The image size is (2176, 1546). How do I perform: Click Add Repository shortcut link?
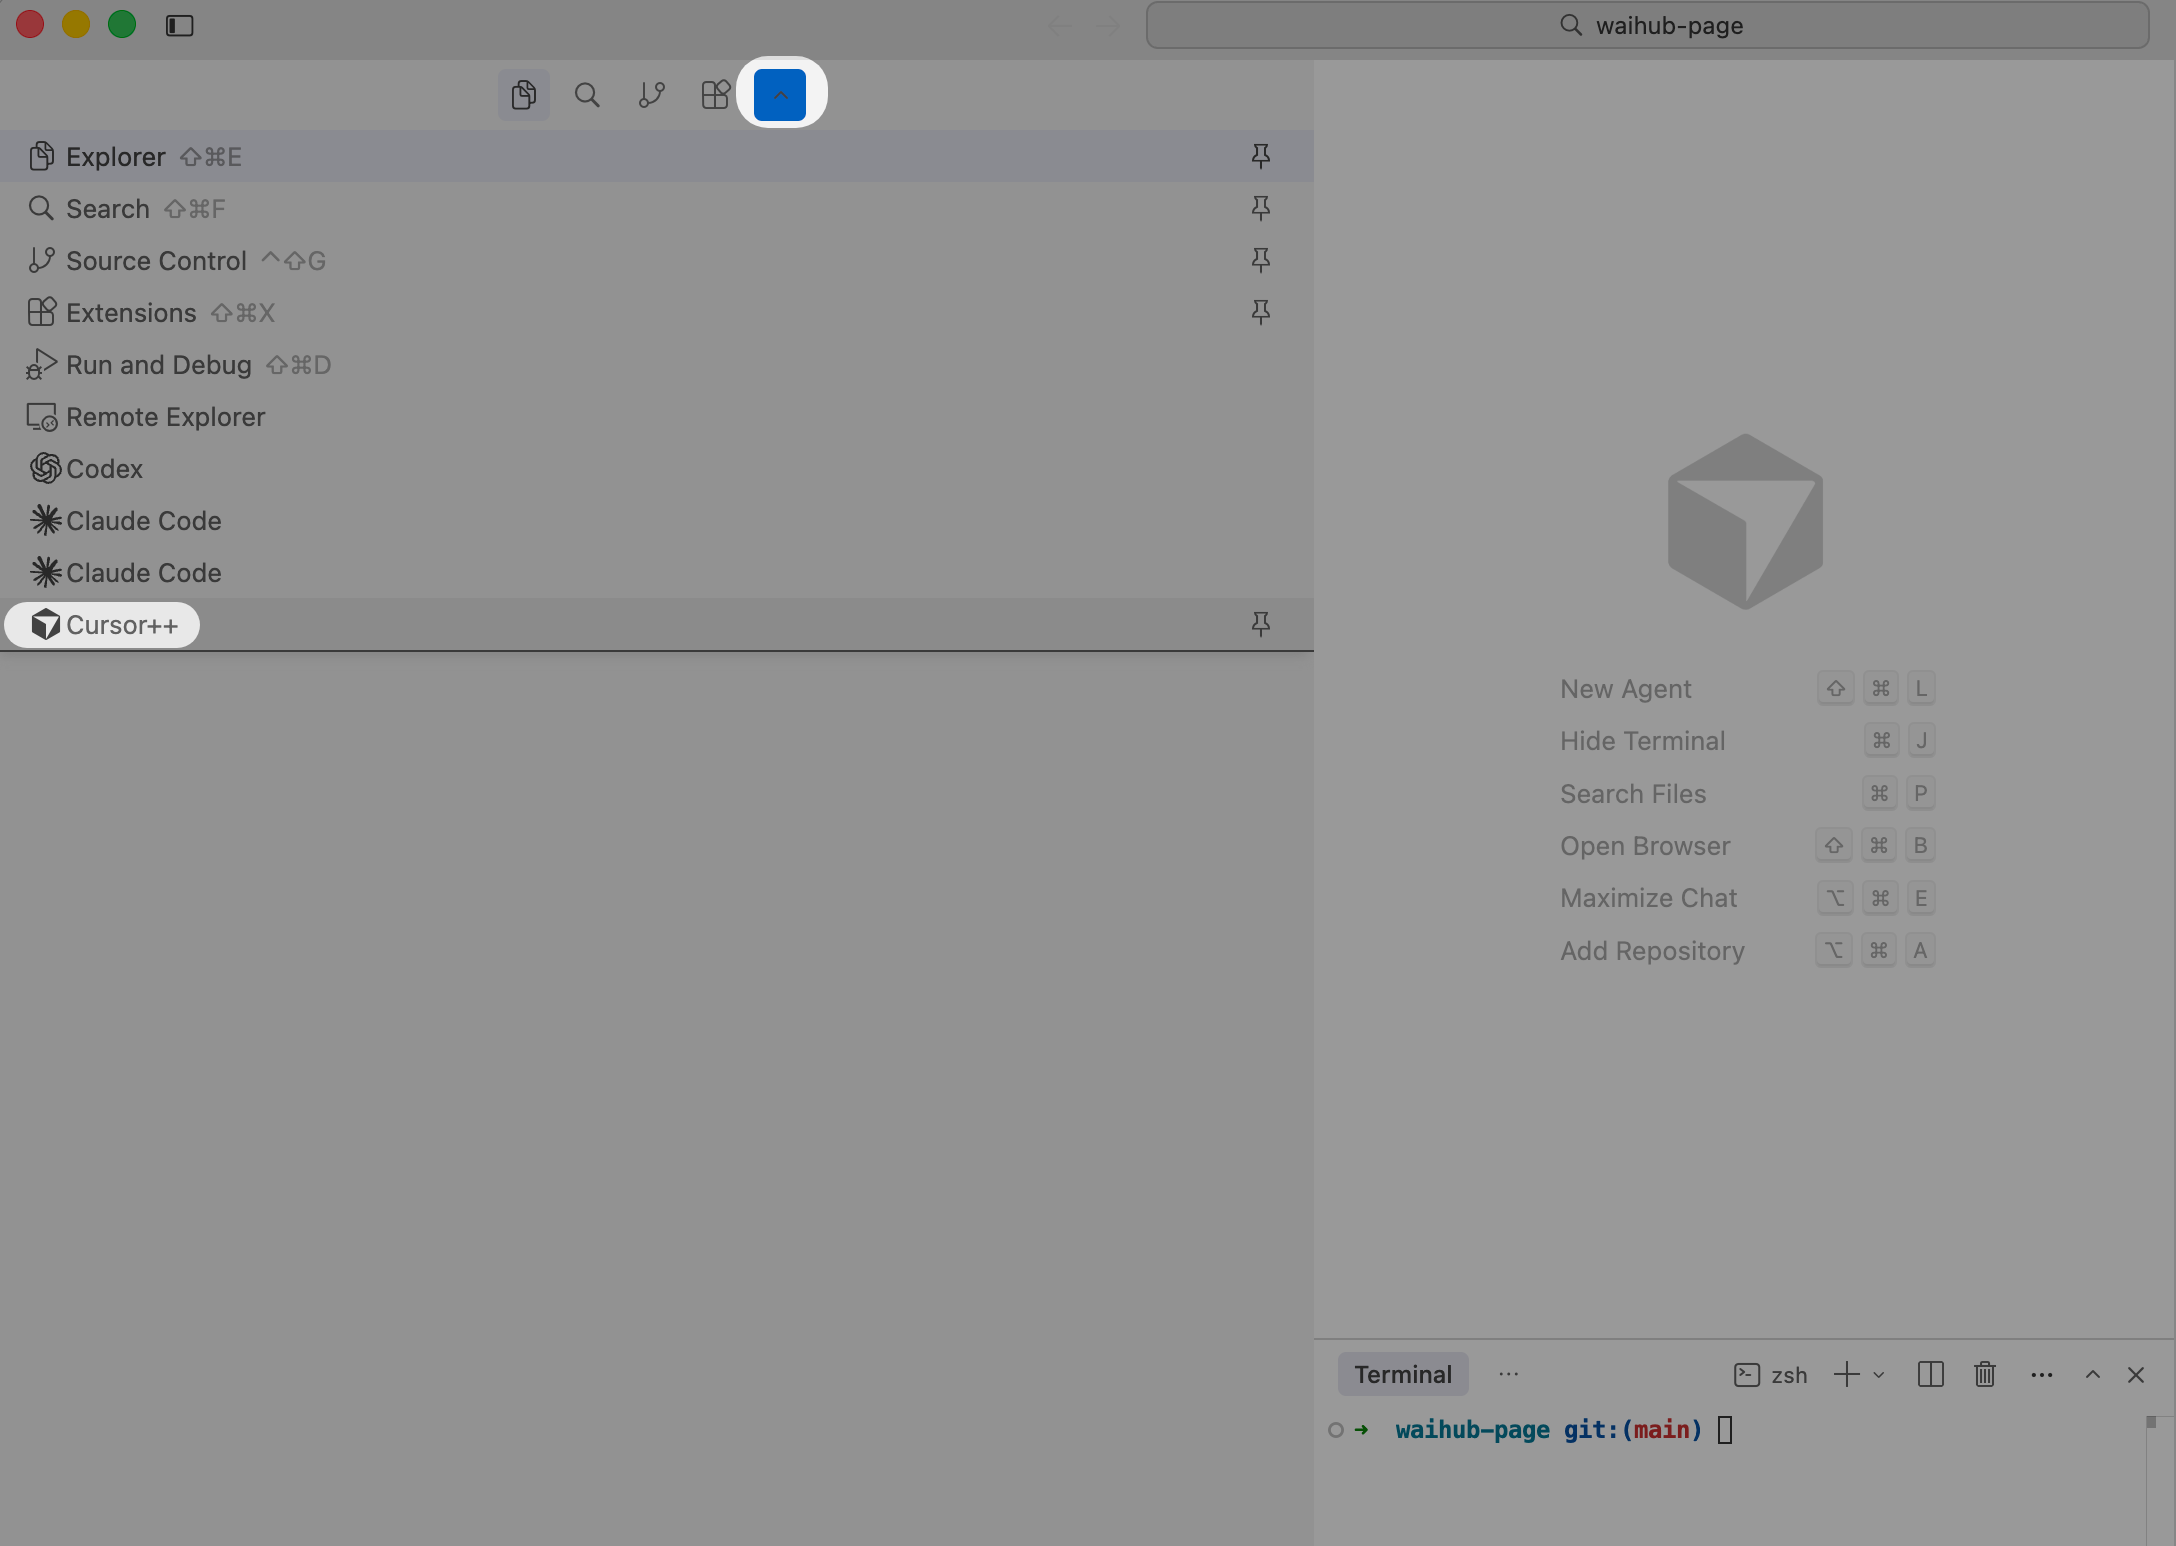pos(1652,951)
